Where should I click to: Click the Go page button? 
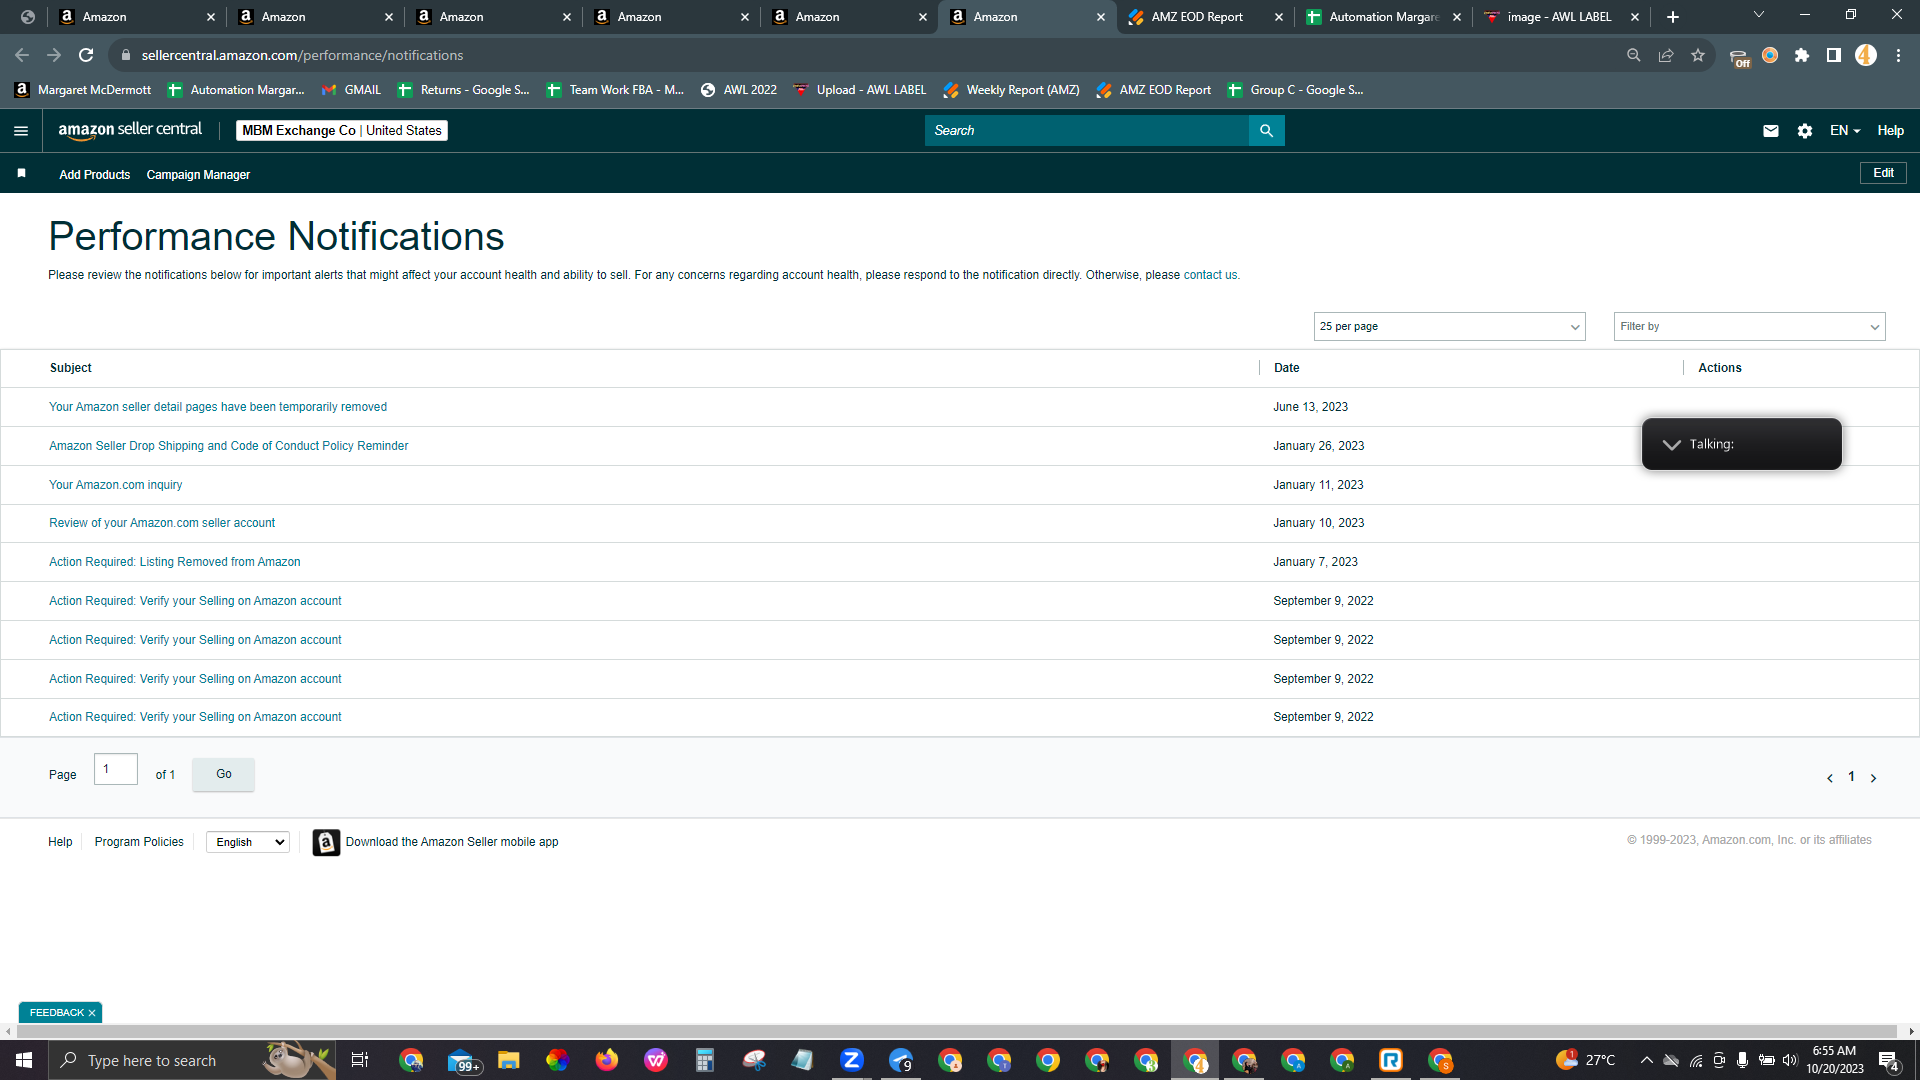click(x=223, y=775)
